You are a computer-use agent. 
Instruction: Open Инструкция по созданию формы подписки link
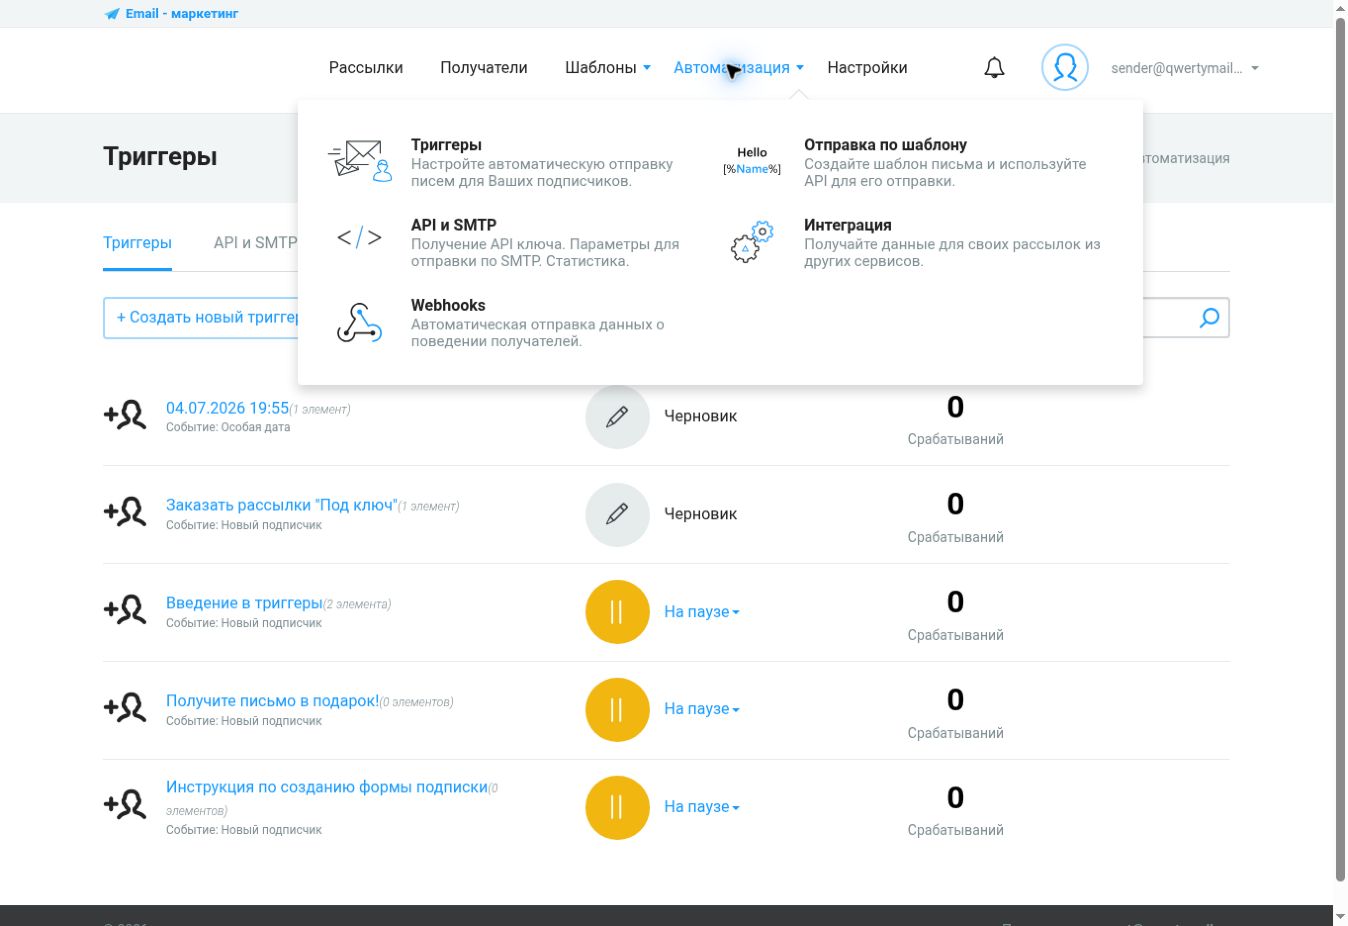pyautogui.click(x=327, y=787)
